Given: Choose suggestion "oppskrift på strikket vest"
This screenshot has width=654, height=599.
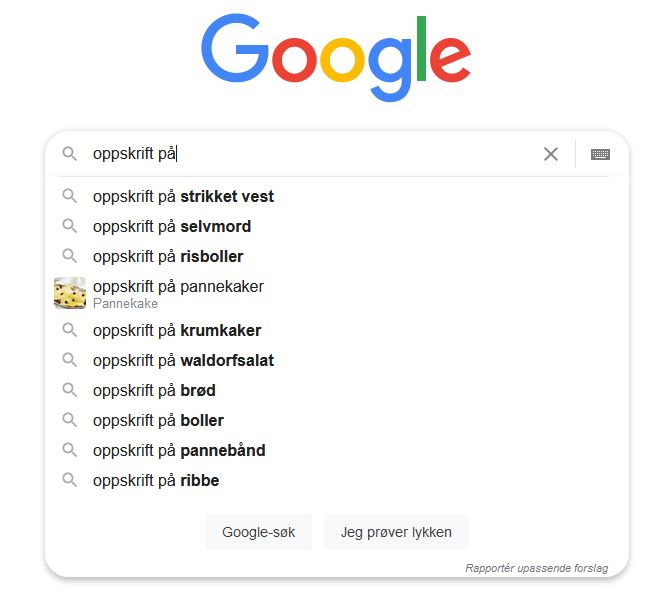Looking at the screenshot, I should point(183,196).
